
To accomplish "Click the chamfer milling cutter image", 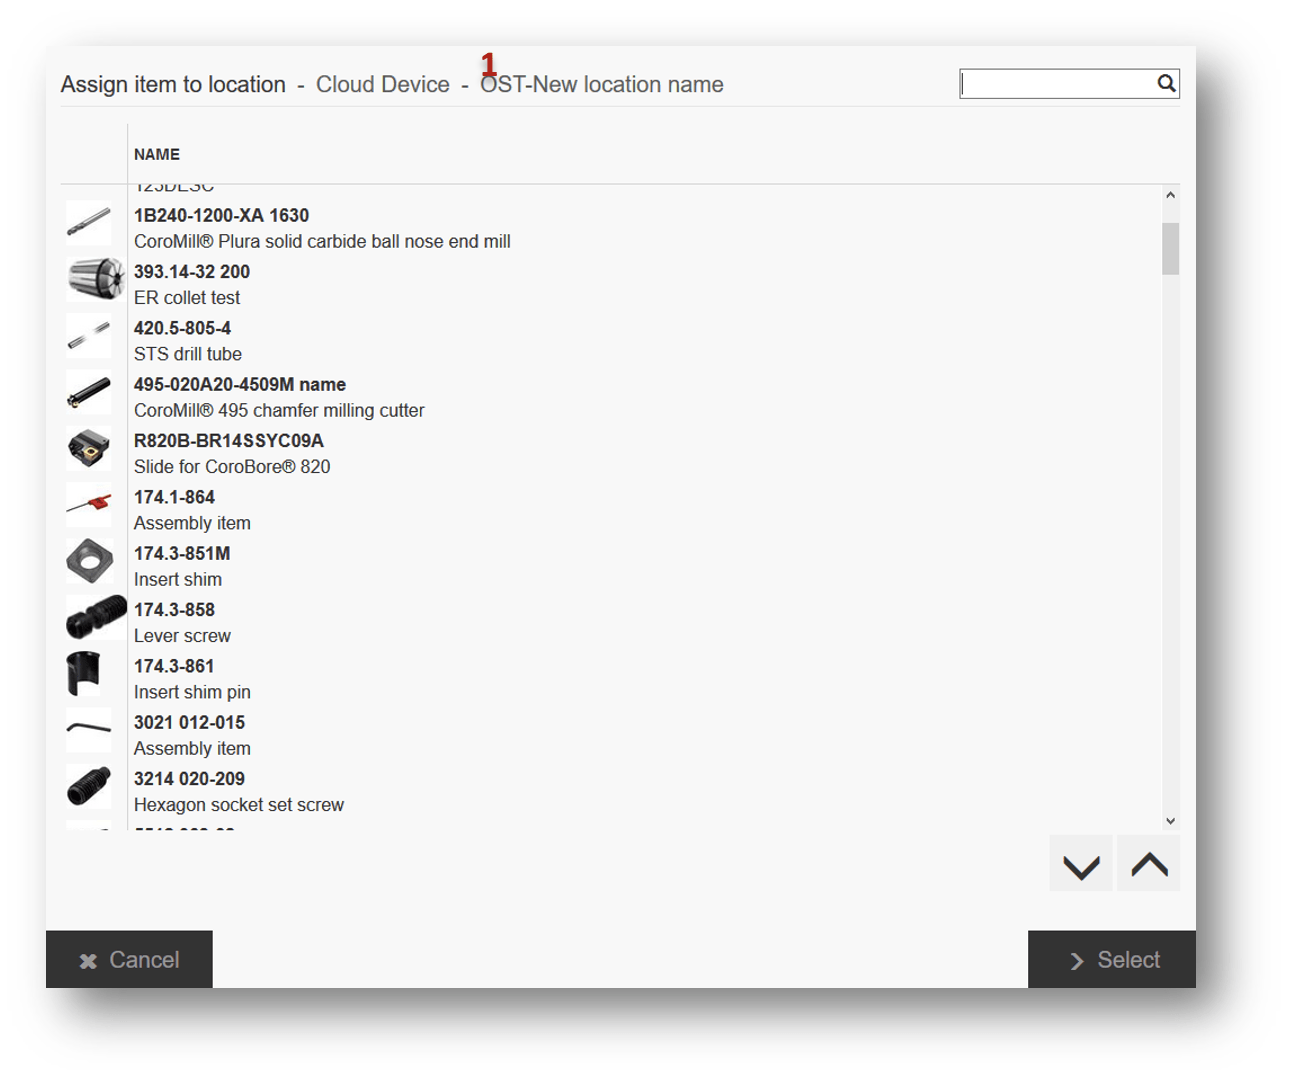I will 89,392.
